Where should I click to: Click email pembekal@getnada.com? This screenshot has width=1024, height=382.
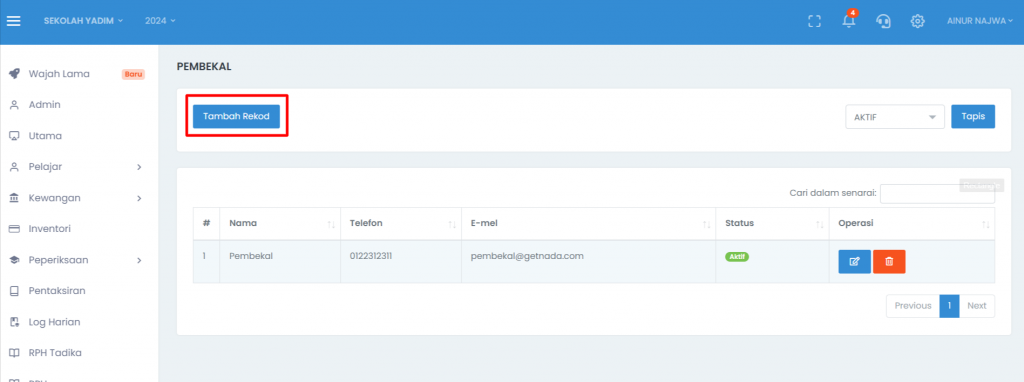pyautogui.click(x=527, y=256)
